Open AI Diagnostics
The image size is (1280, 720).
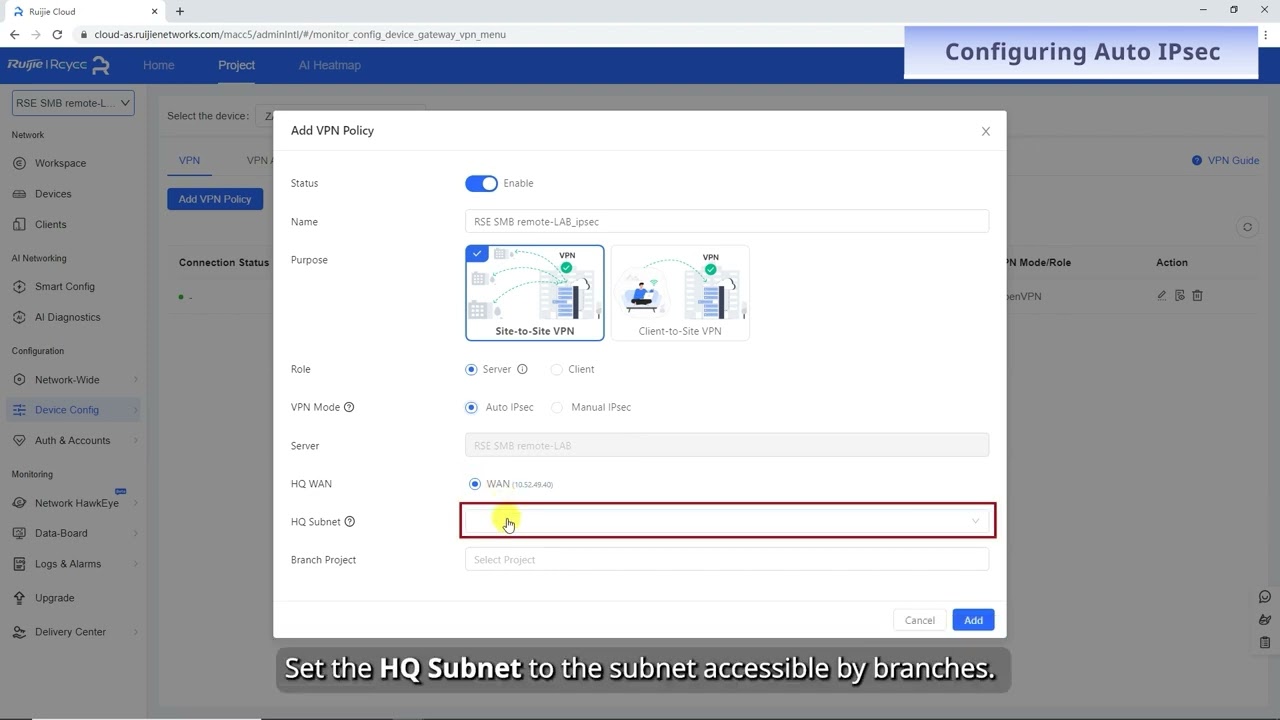tap(67, 317)
